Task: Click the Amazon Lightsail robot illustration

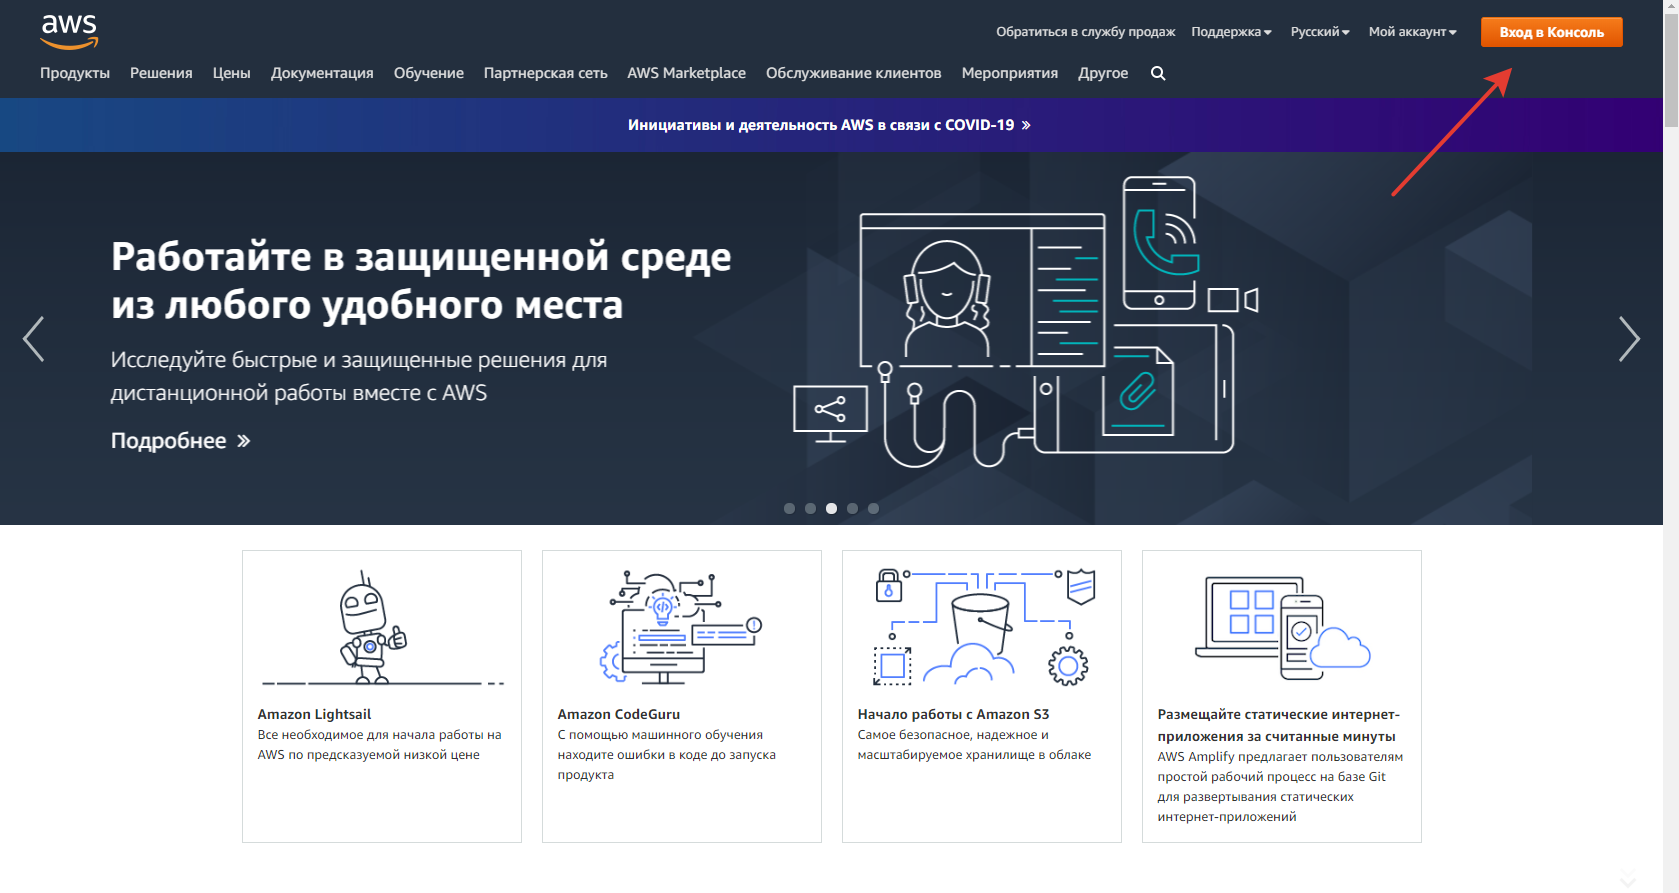Action: click(x=382, y=628)
